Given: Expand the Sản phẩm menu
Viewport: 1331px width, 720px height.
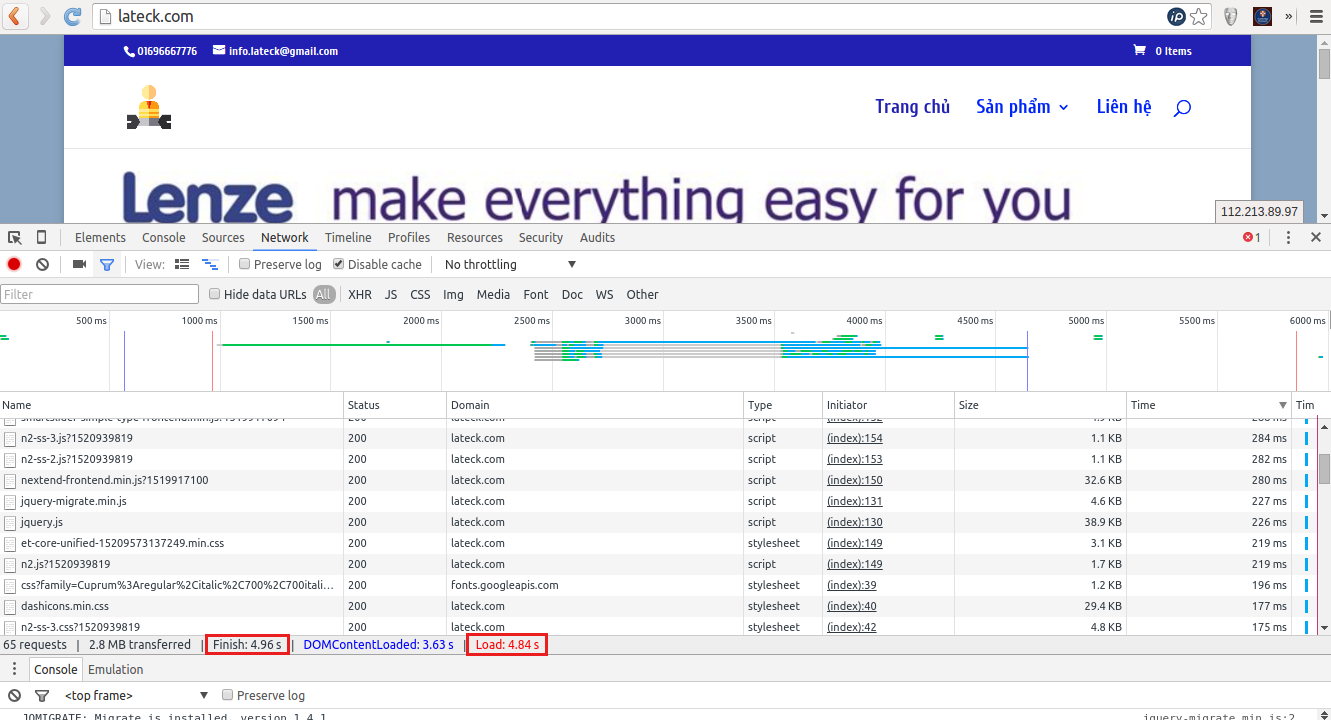Looking at the screenshot, I should pos(1022,107).
